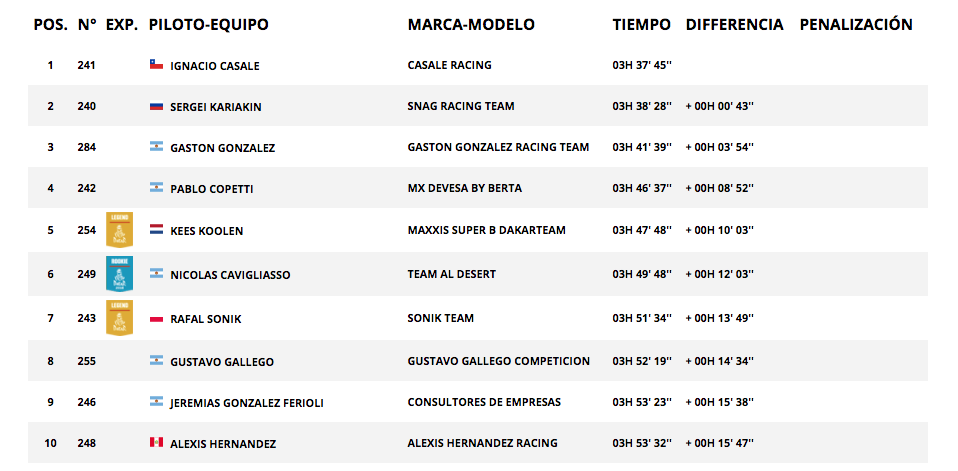
Task: Click the Argentina flag beside Gaston Gonzalez
Action: pos(156,147)
